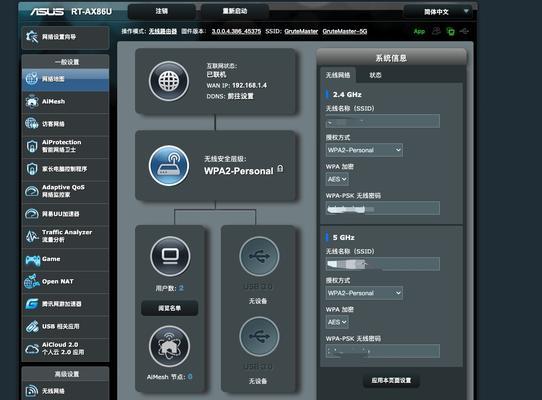Click the GruteMaster SSID link

point(301,31)
